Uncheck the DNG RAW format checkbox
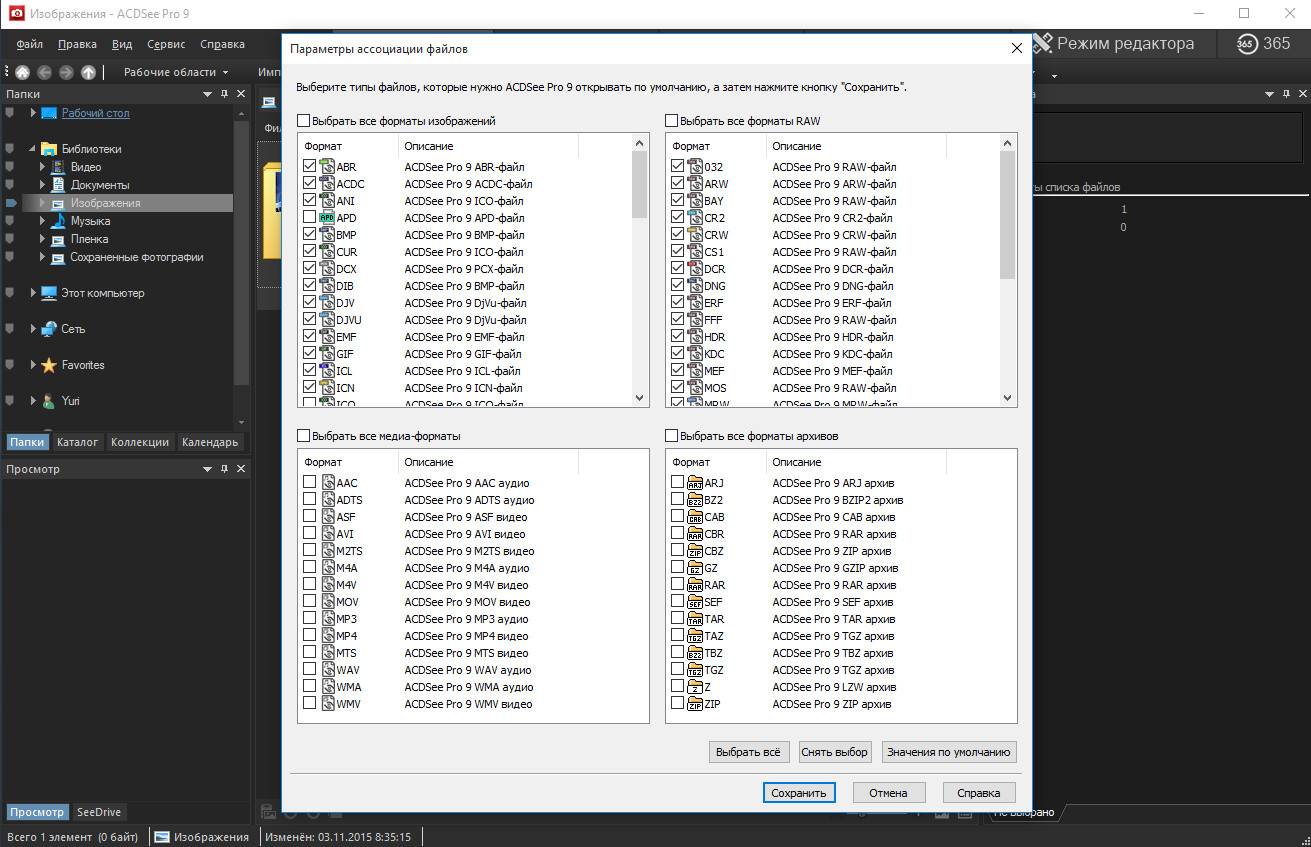This screenshot has width=1311, height=847. pos(678,285)
